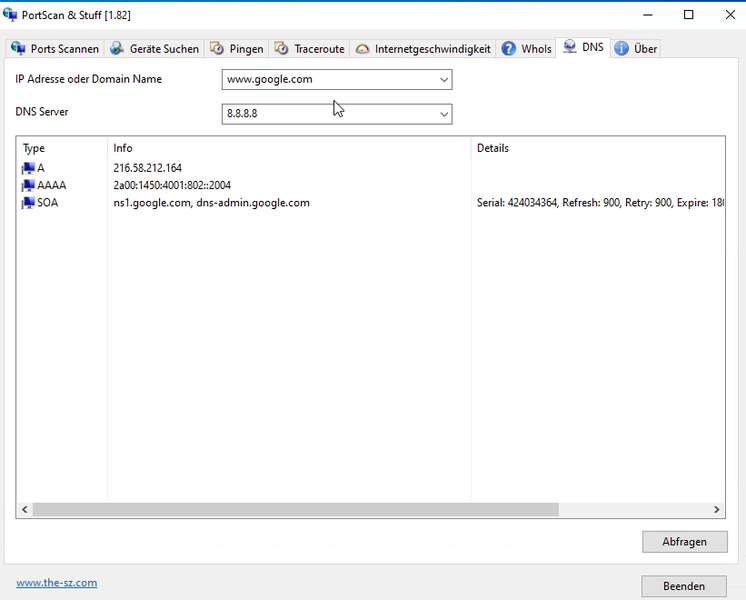The width and height of the screenshot is (746, 600).
Task: Click the Pingen tab icon
Action: [217, 49]
